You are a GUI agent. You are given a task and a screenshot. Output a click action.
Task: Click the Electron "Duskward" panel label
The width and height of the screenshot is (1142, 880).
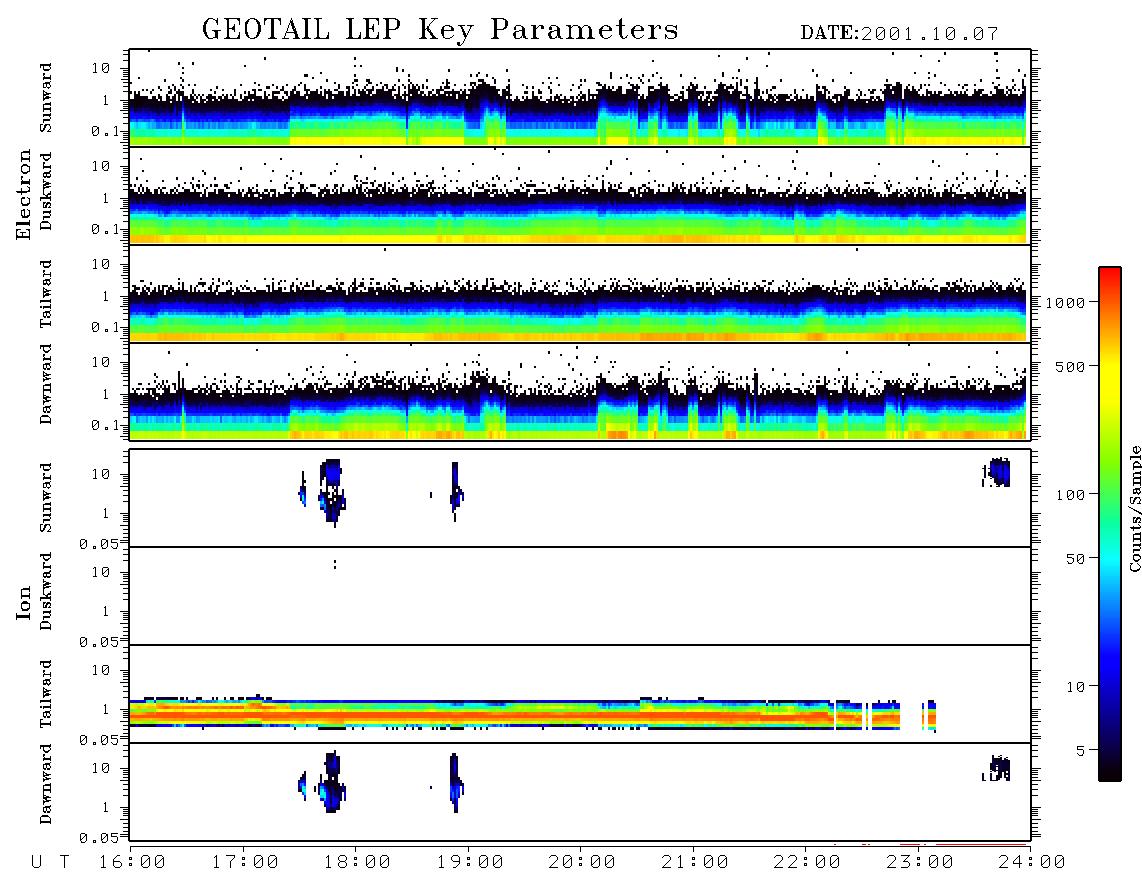(x=46, y=192)
